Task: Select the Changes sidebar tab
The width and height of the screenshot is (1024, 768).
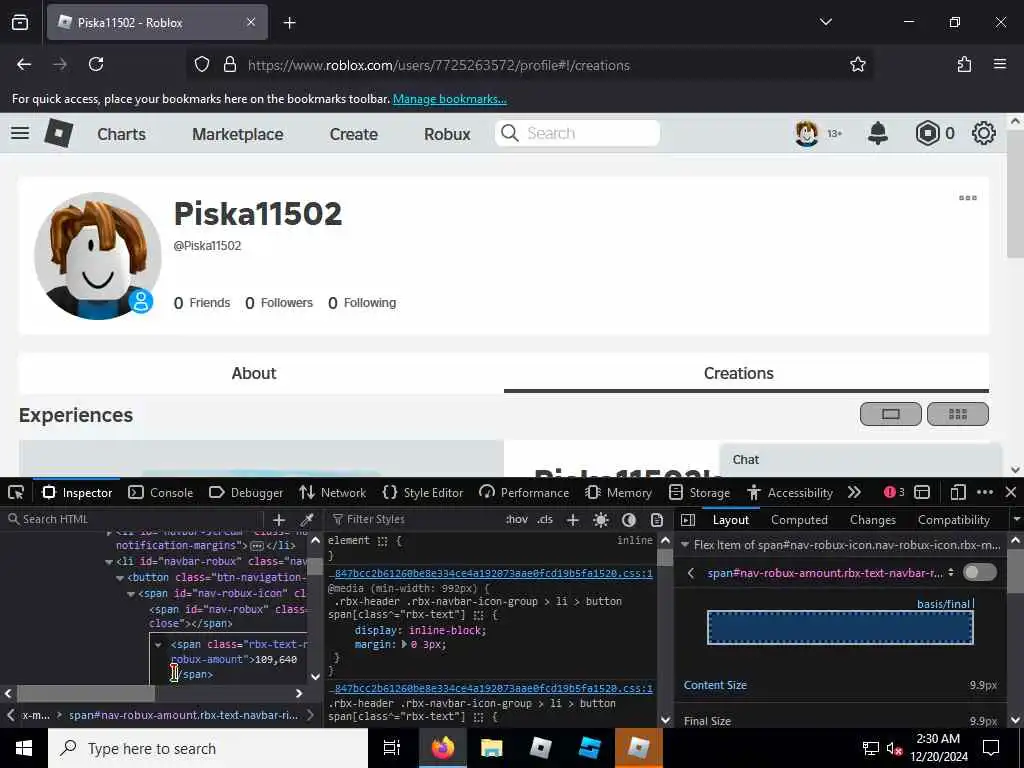Action: point(872,520)
